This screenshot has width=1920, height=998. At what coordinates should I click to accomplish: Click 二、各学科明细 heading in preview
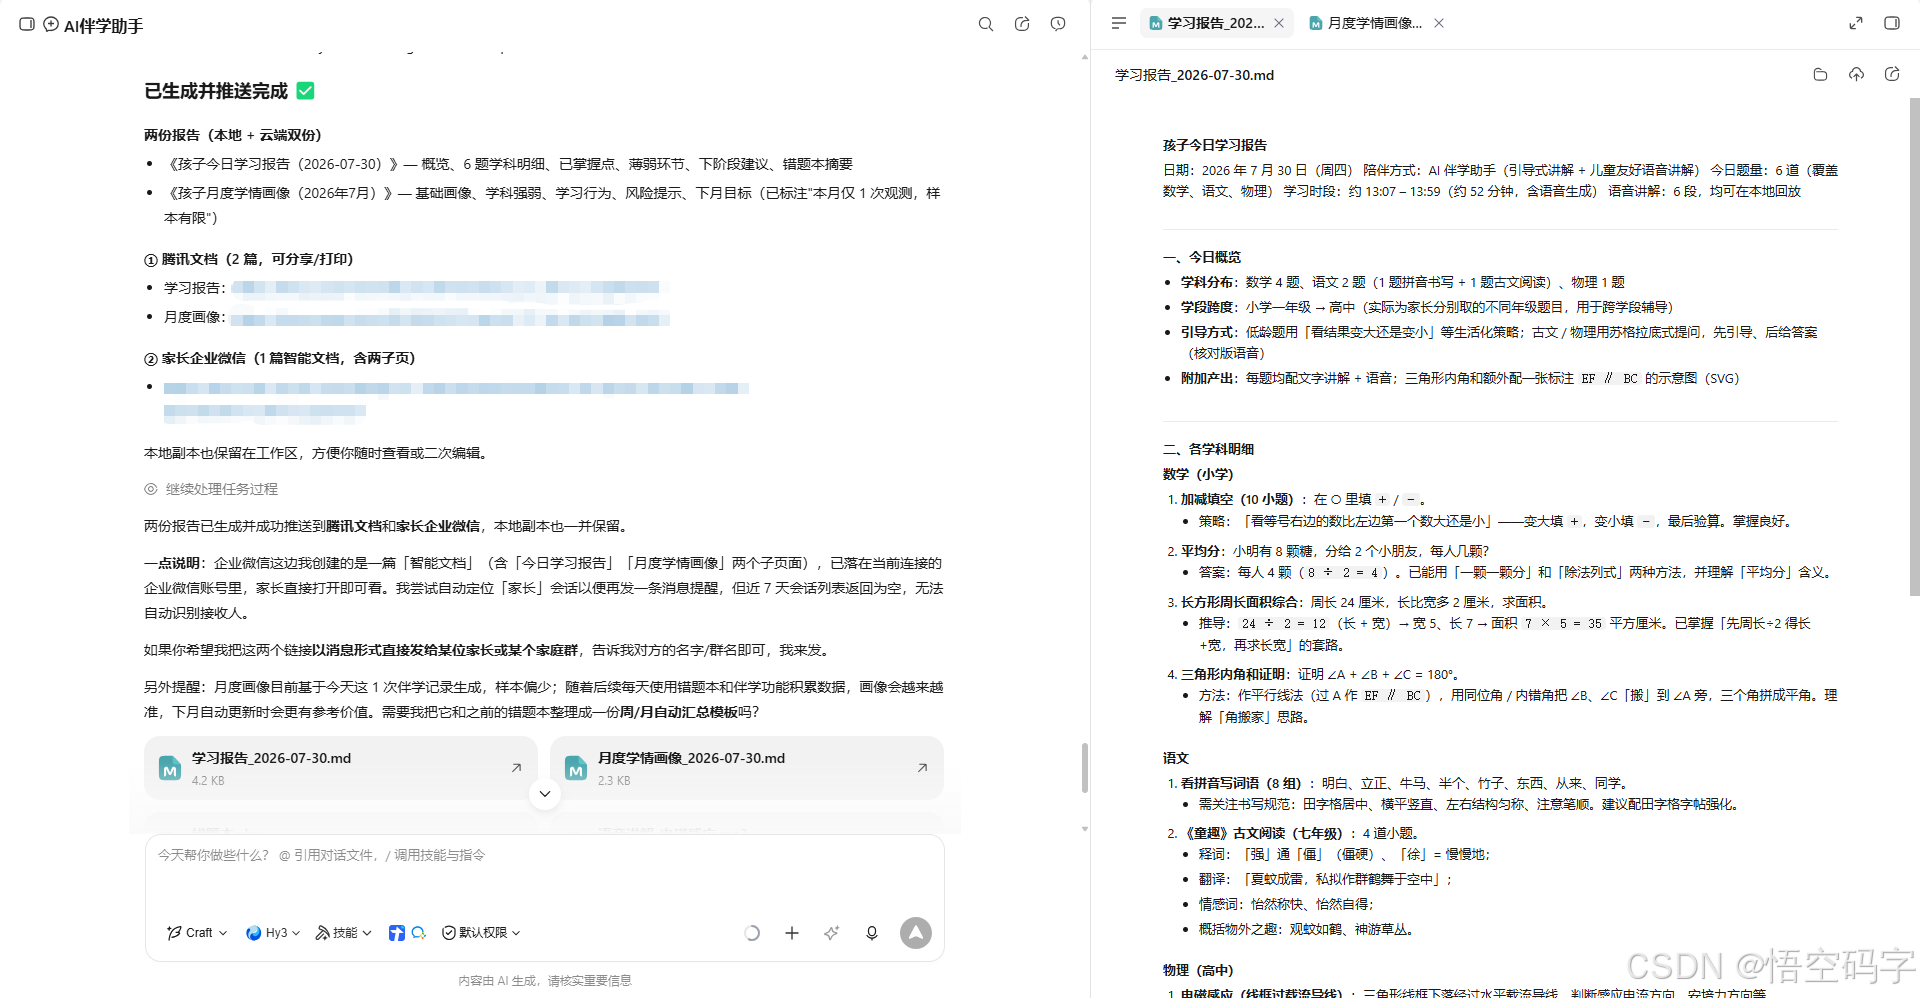pyautogui.click(x=1208, y=449)
